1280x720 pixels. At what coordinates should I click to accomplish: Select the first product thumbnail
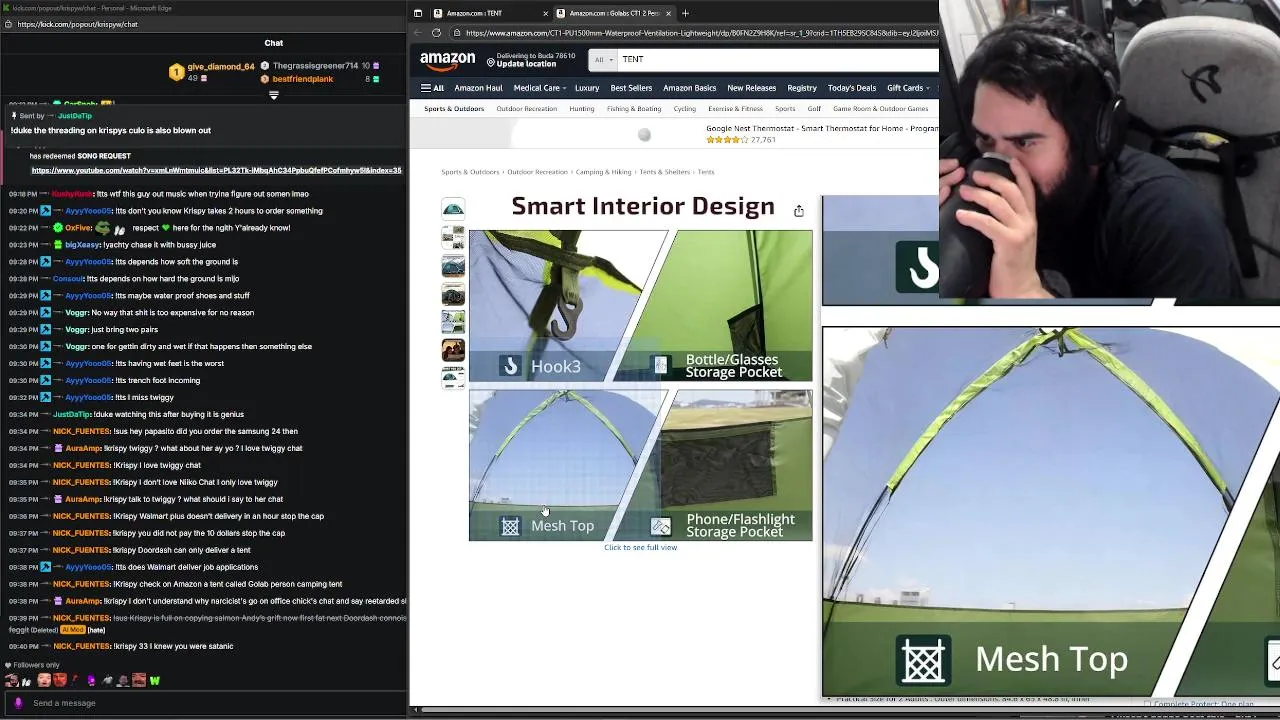point(453,209)
